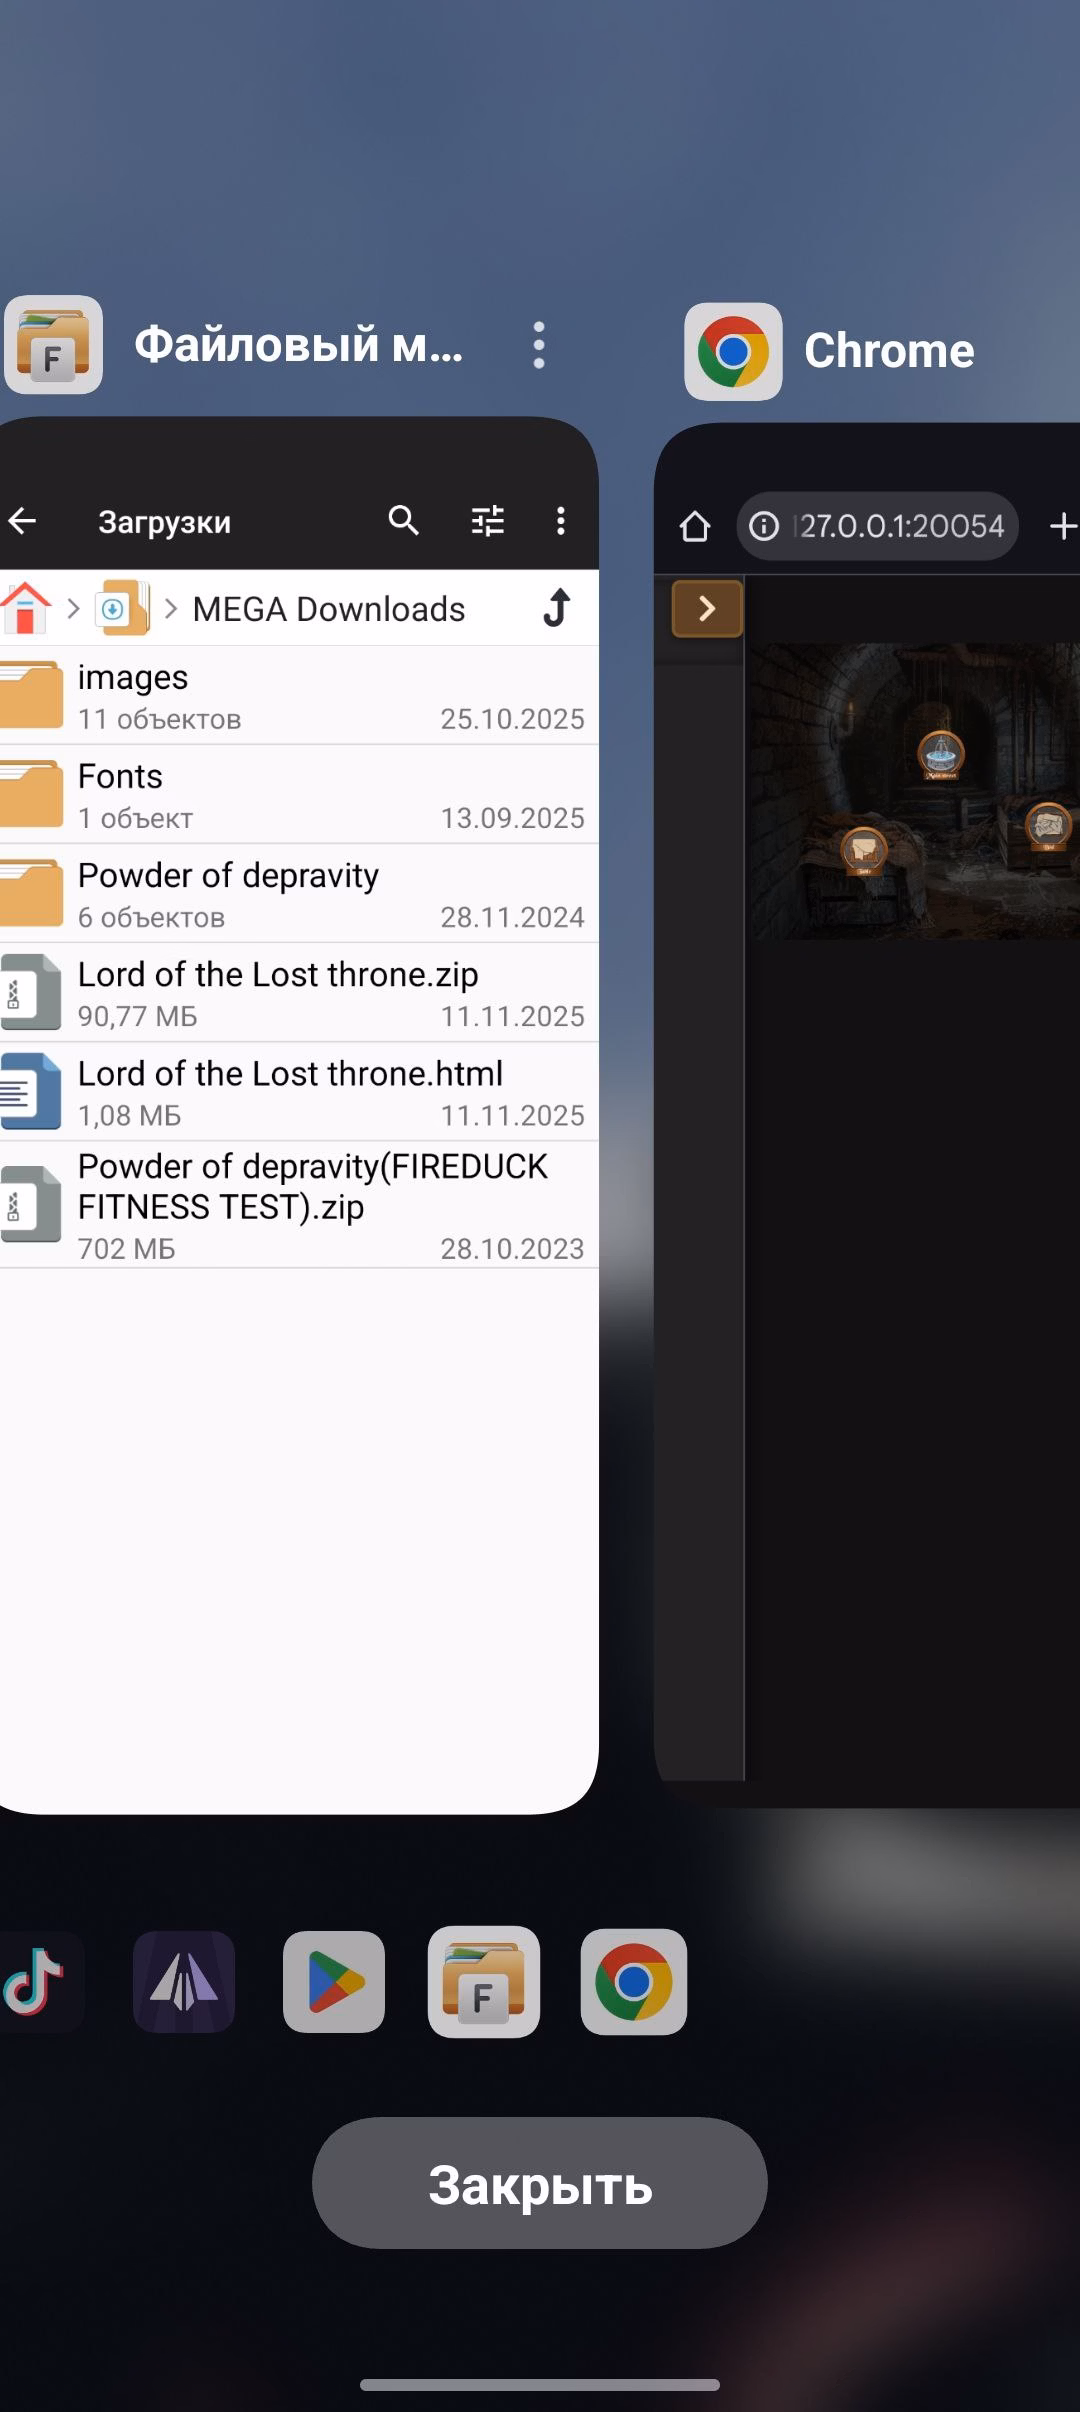
Task: Open the sort and filter sliders icon
Action: coord(488,520)
